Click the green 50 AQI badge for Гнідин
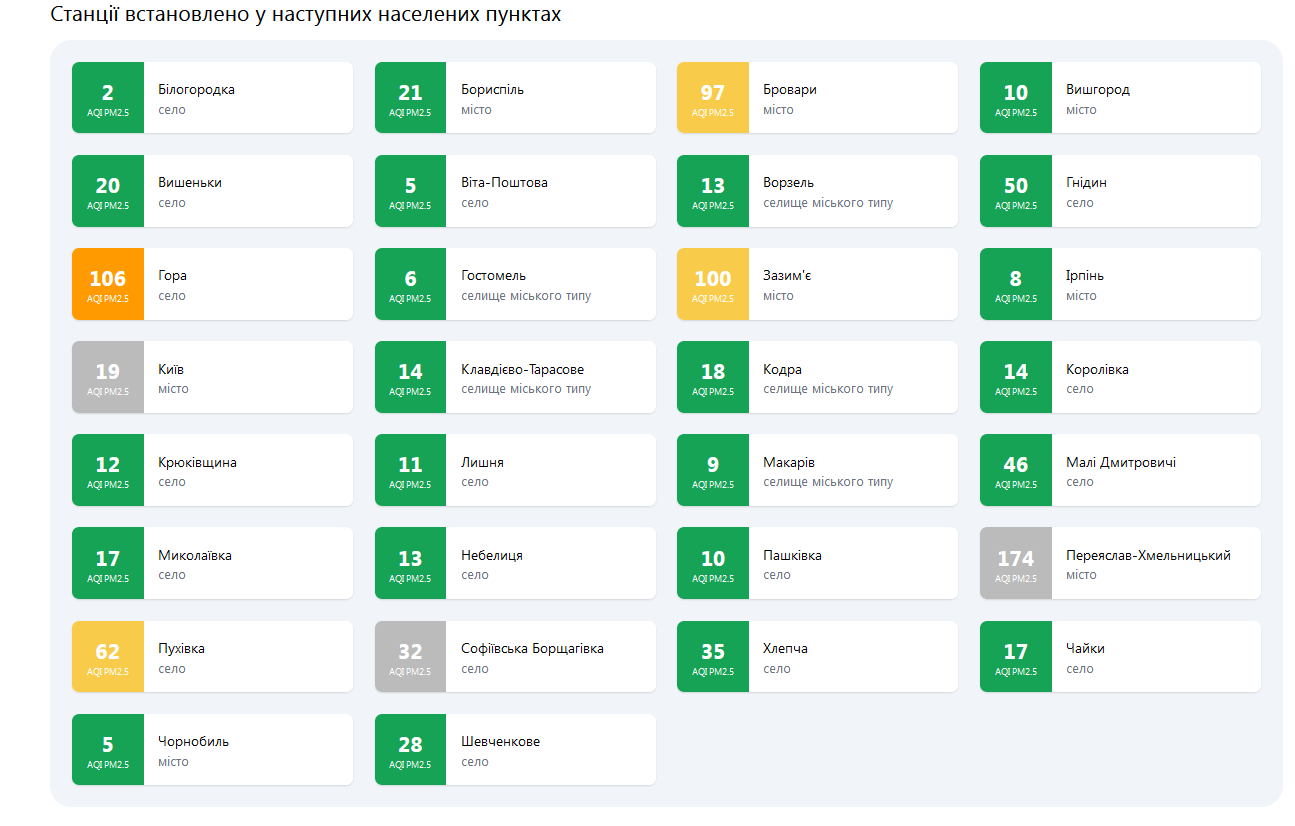 pyautogui.click(x=1015, y=191)
